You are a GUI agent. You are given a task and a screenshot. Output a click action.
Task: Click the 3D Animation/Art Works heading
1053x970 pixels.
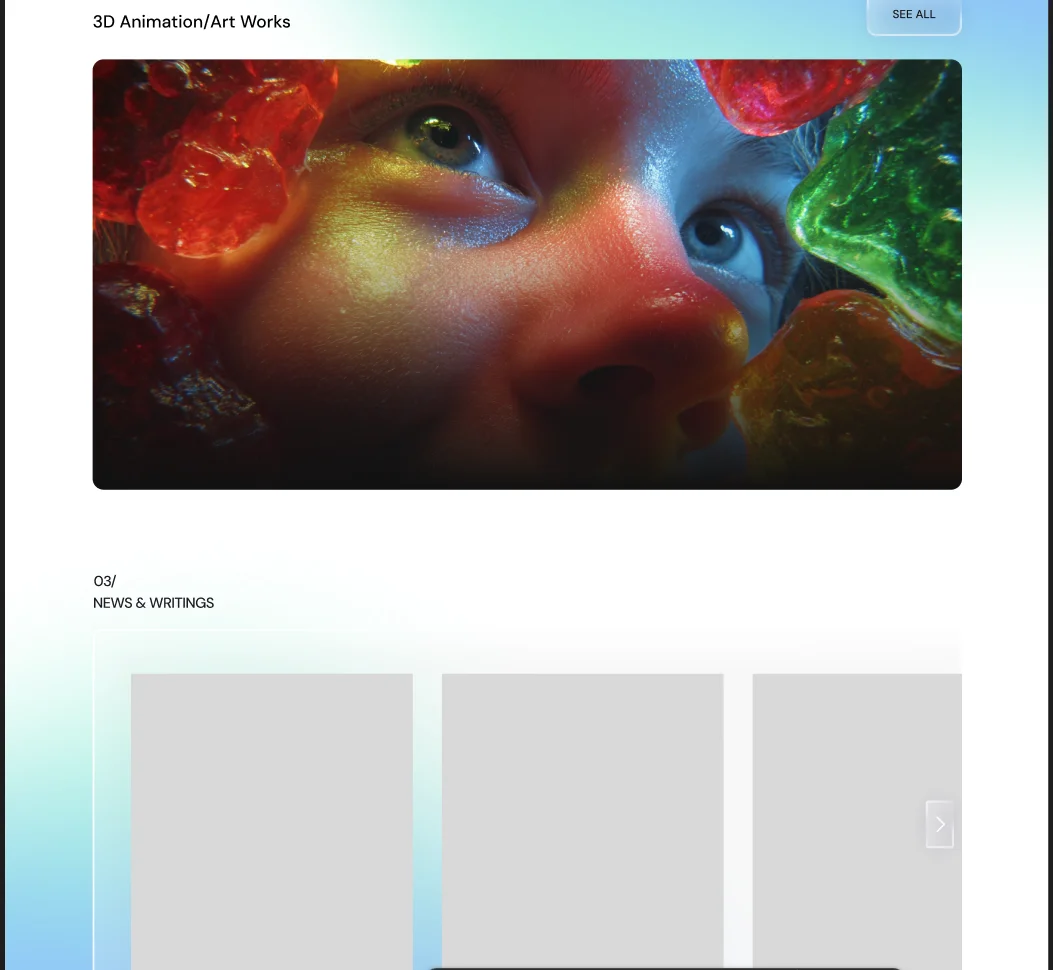coord(191,21)
